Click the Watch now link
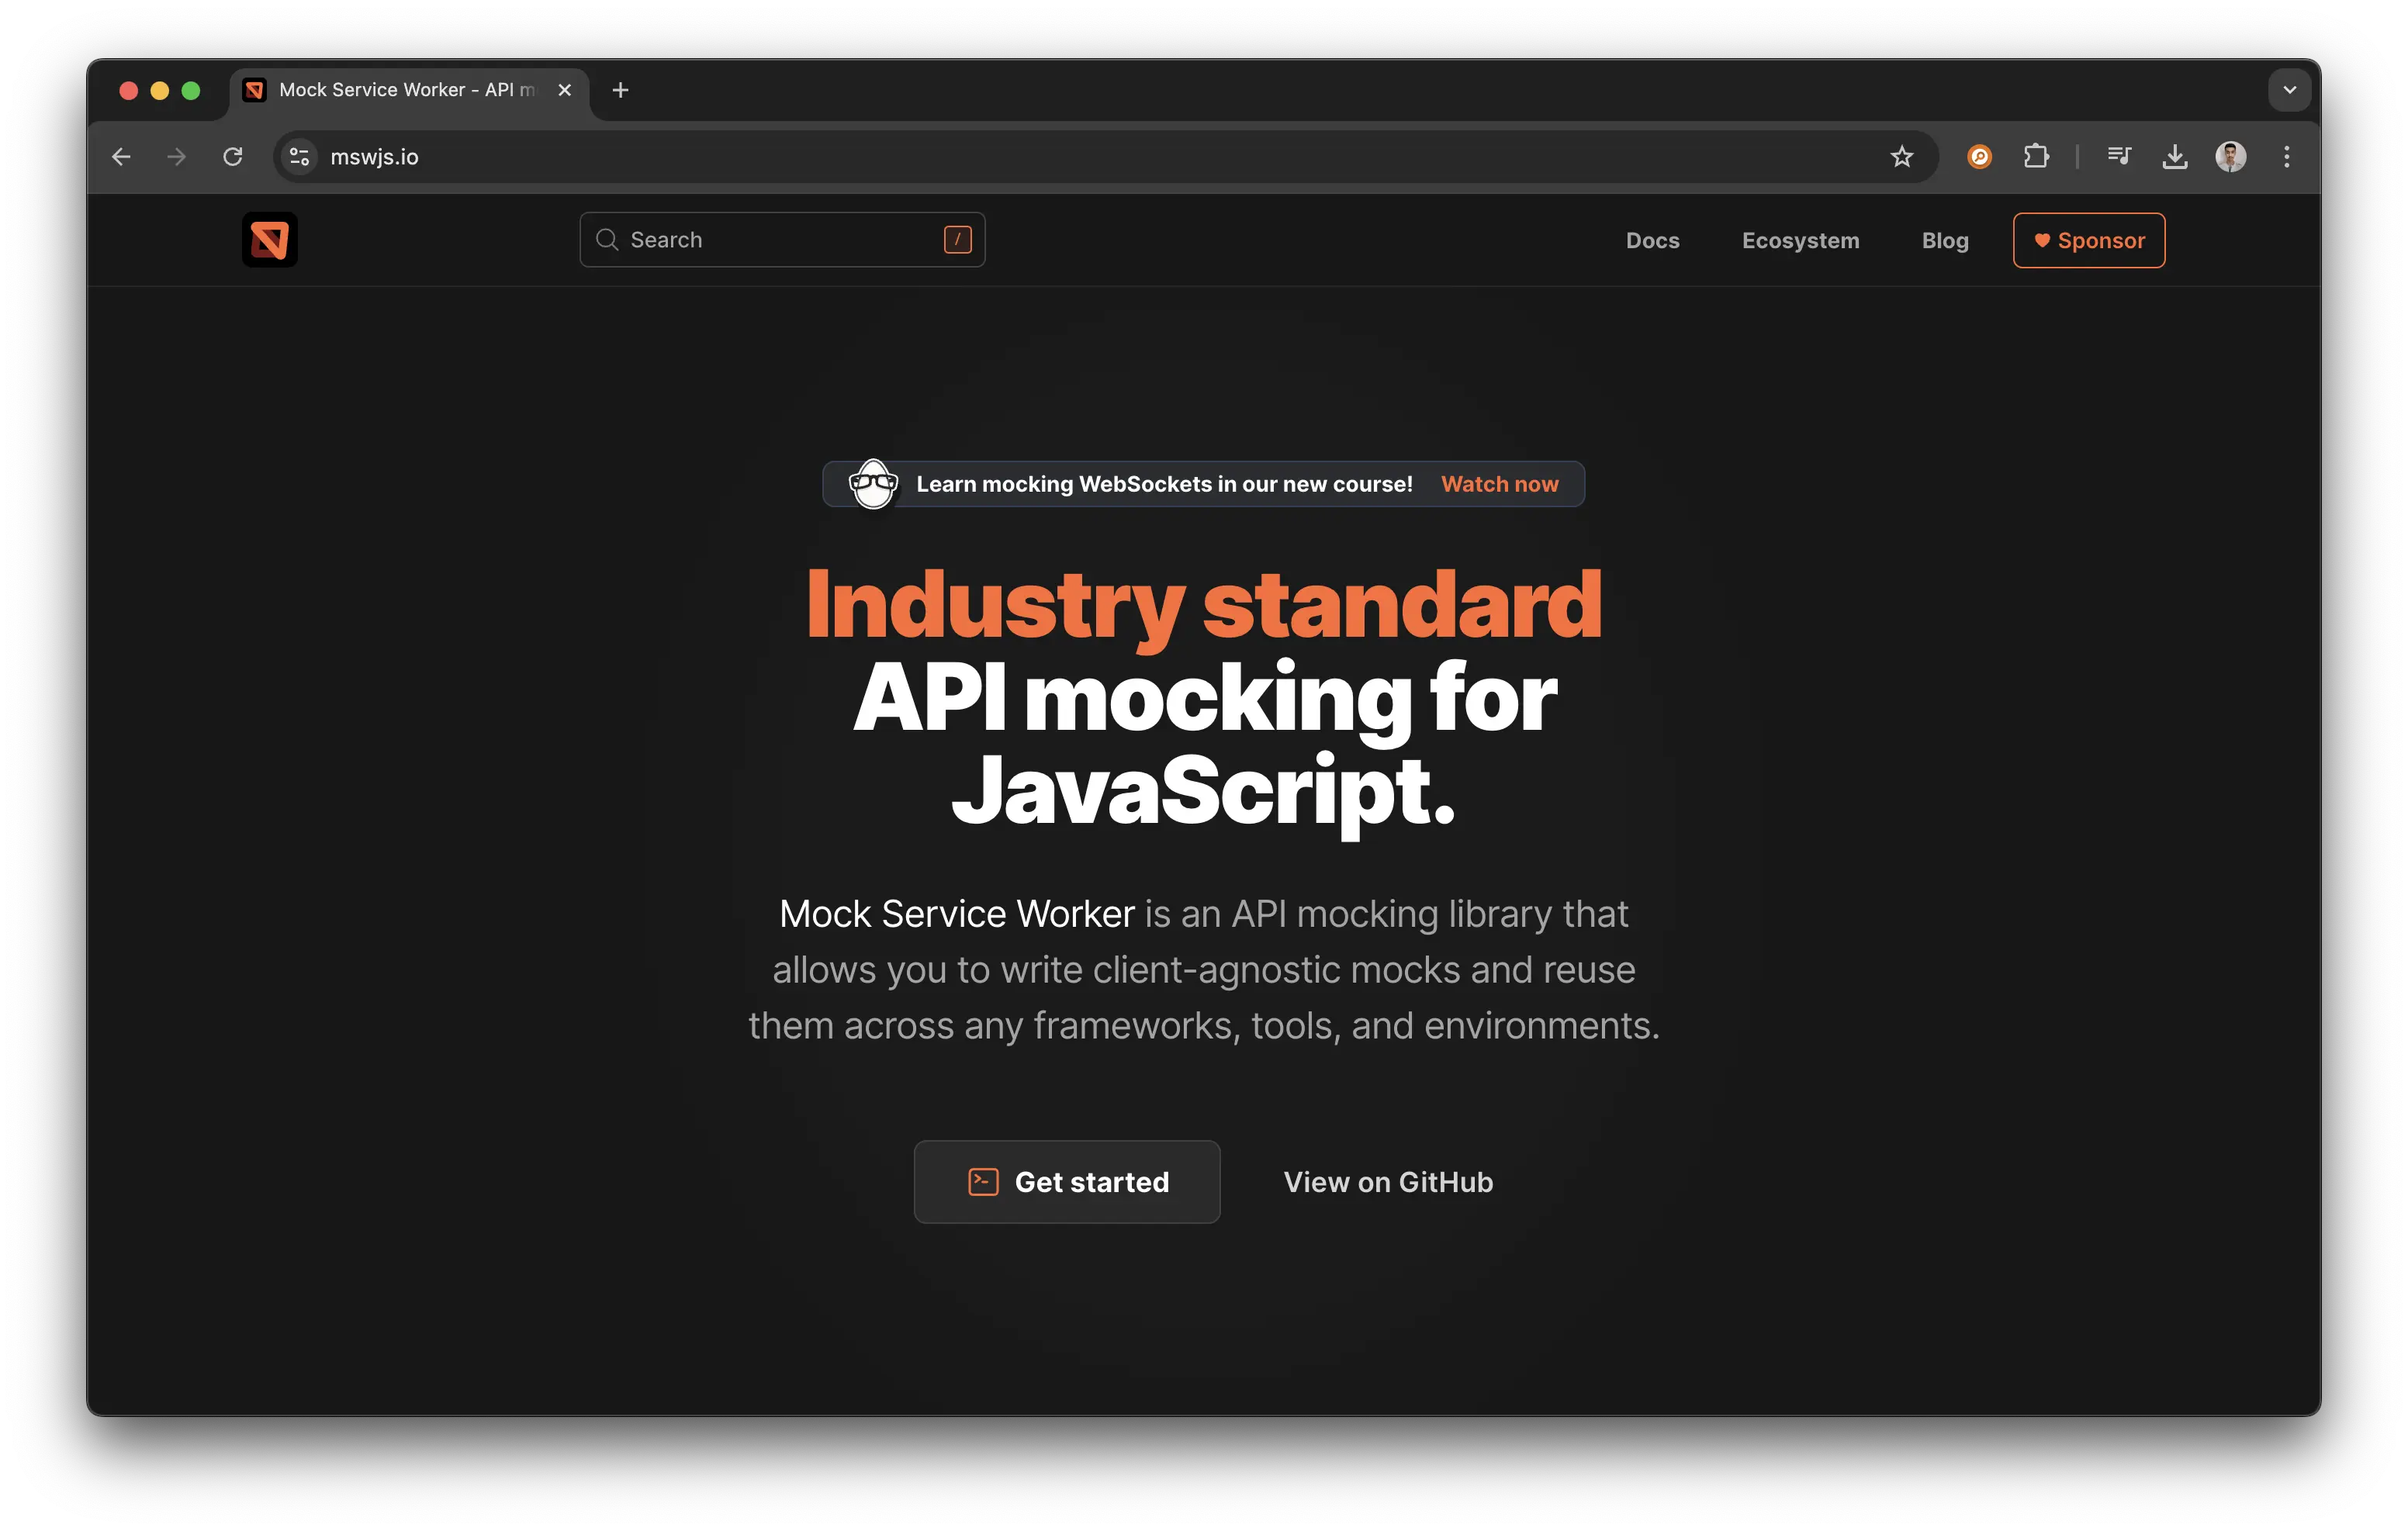The height and width of the screenshot is (1531, 2408). point(1499,484)
